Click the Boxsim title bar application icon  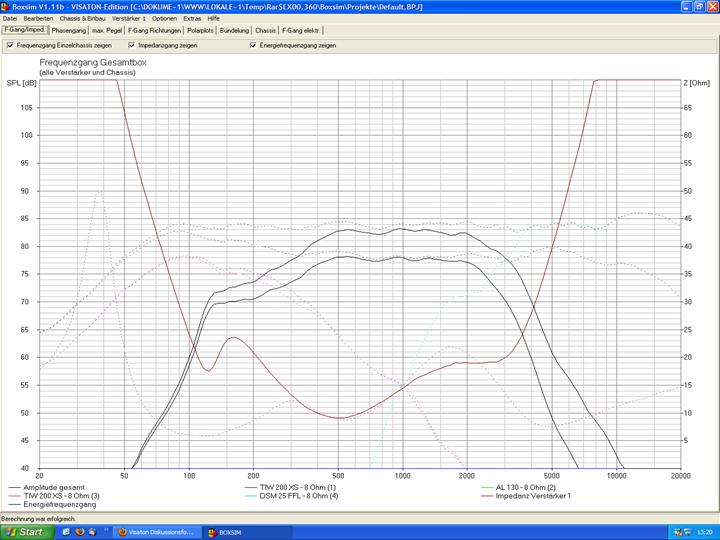pos(6,6)
